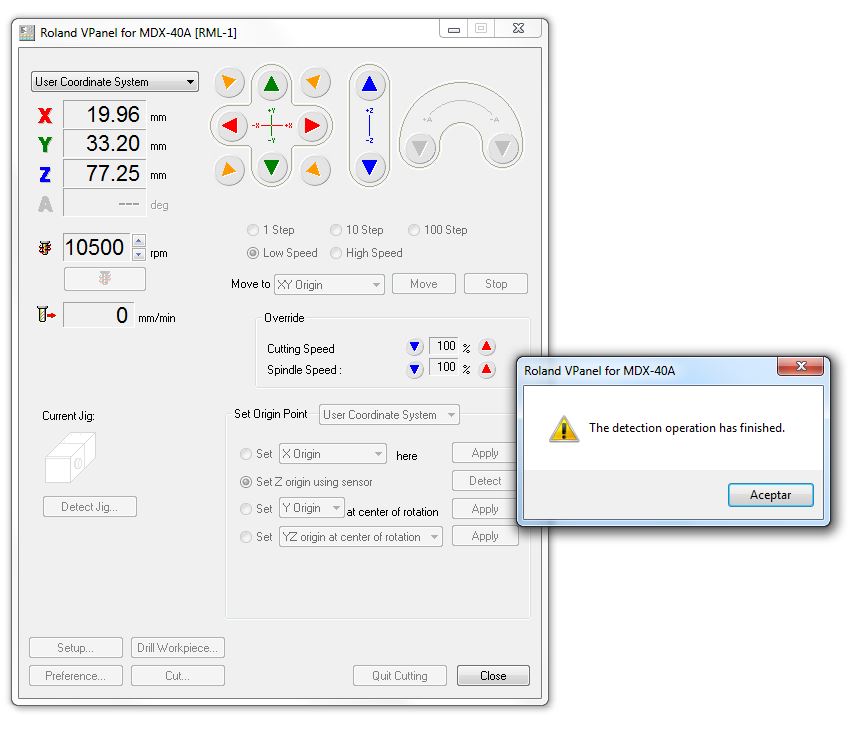Click Apply next to X Origin here
Image resolution: width=849 pixels, height=742 pixels.
[x=485, y=453]
